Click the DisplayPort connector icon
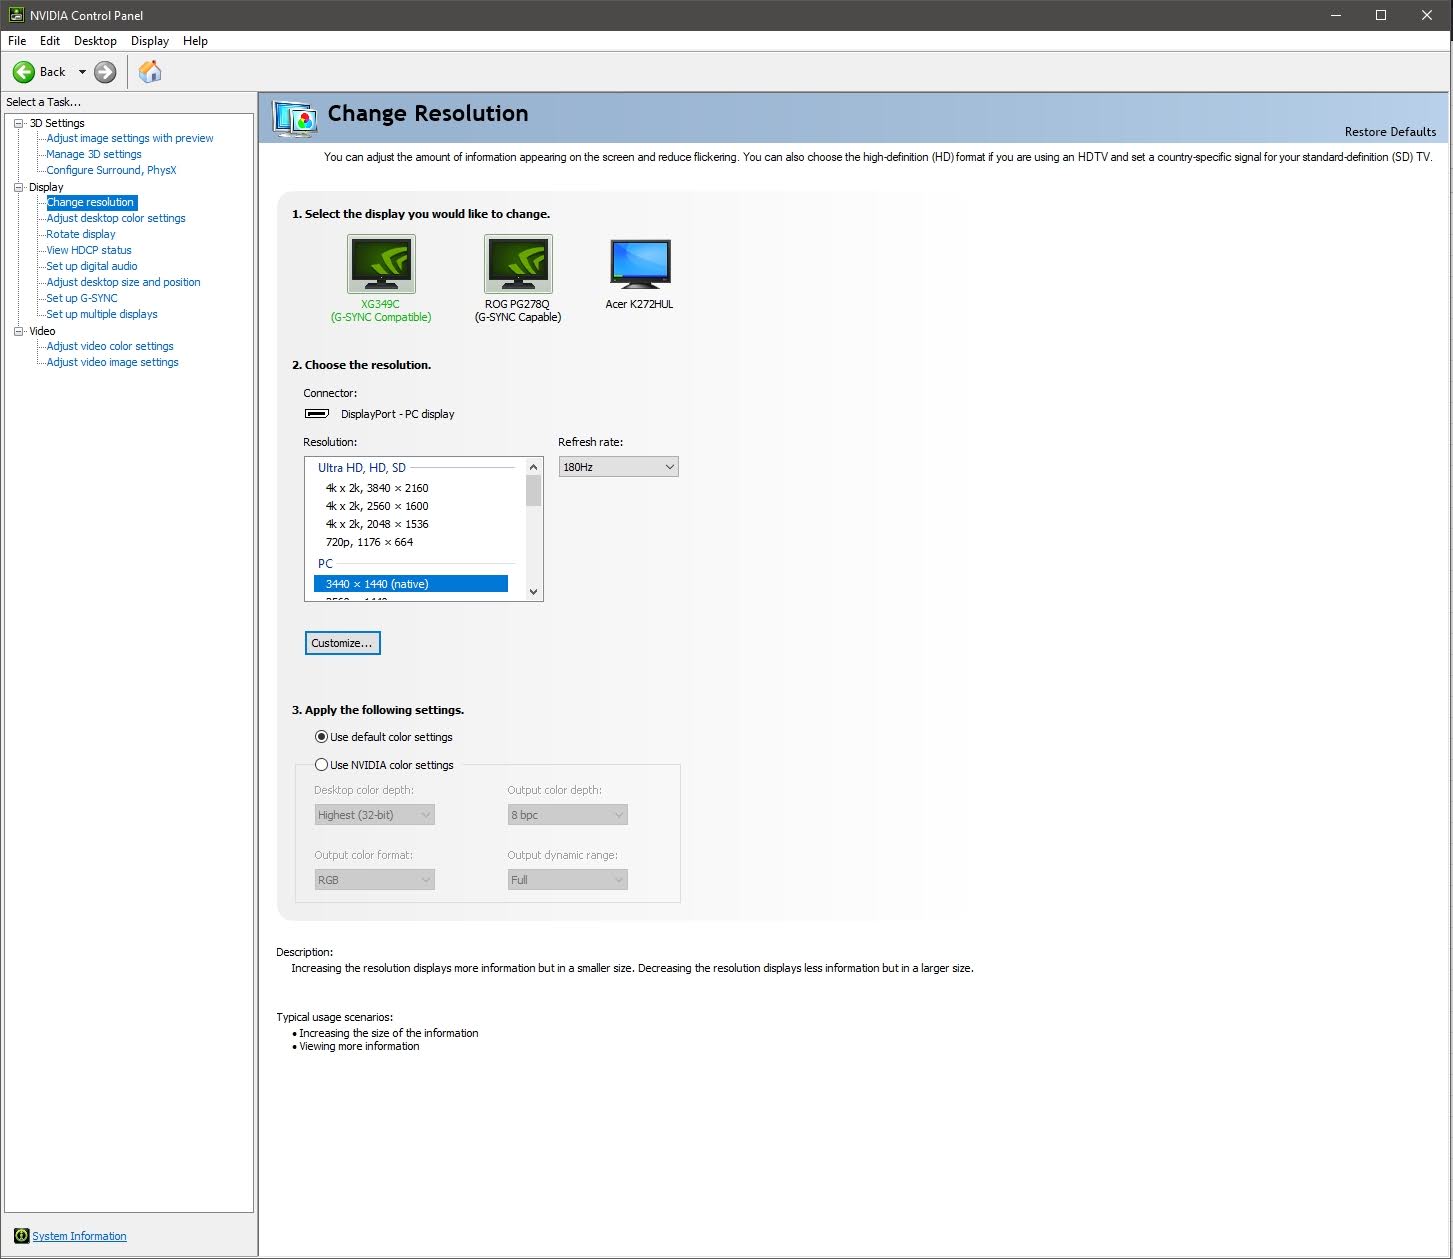The width and height of the screenshot is (1453, 1259). 317,414
